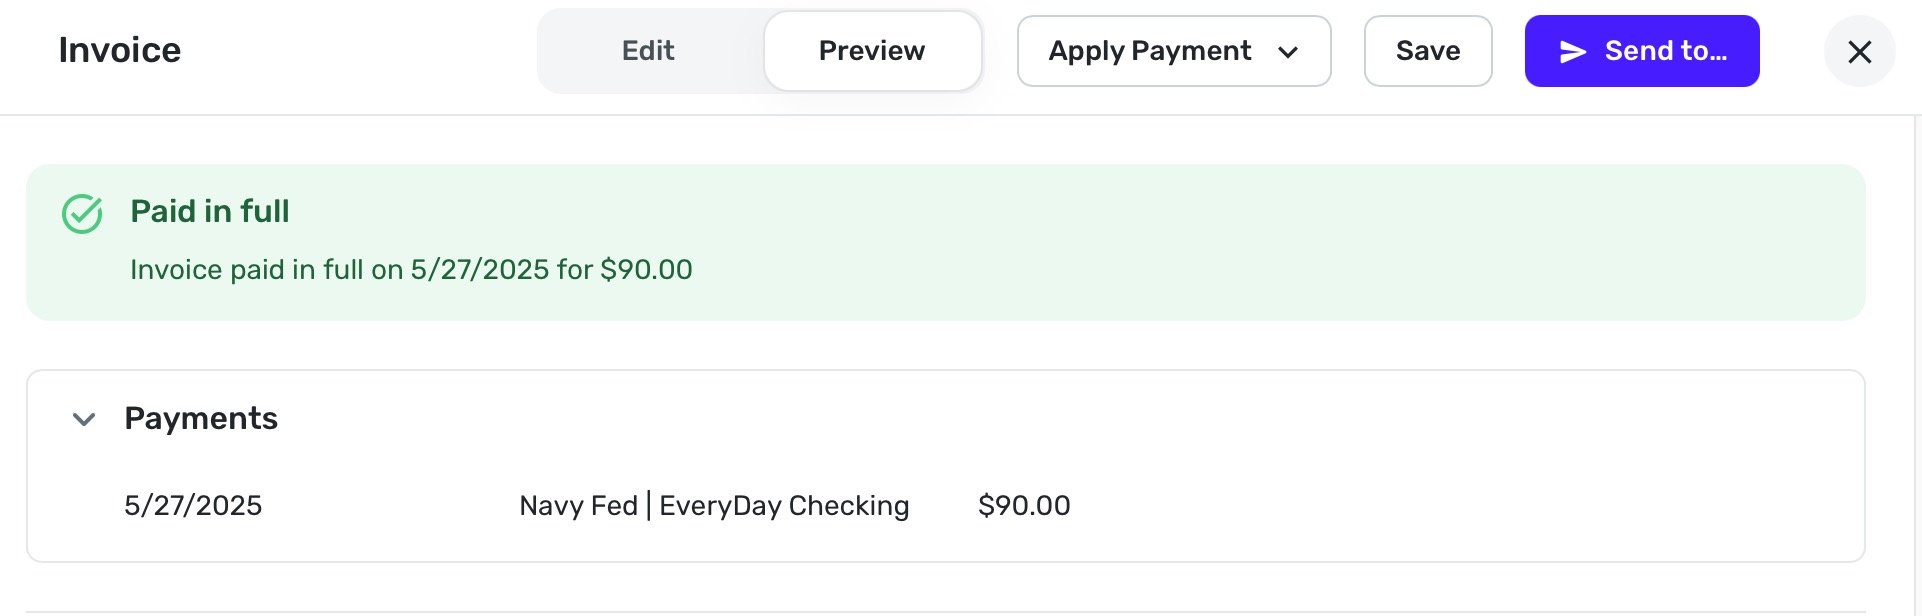
Task: Select the Navy Fed | EveryDay Checking entry
Action: (x=714, y=506)
